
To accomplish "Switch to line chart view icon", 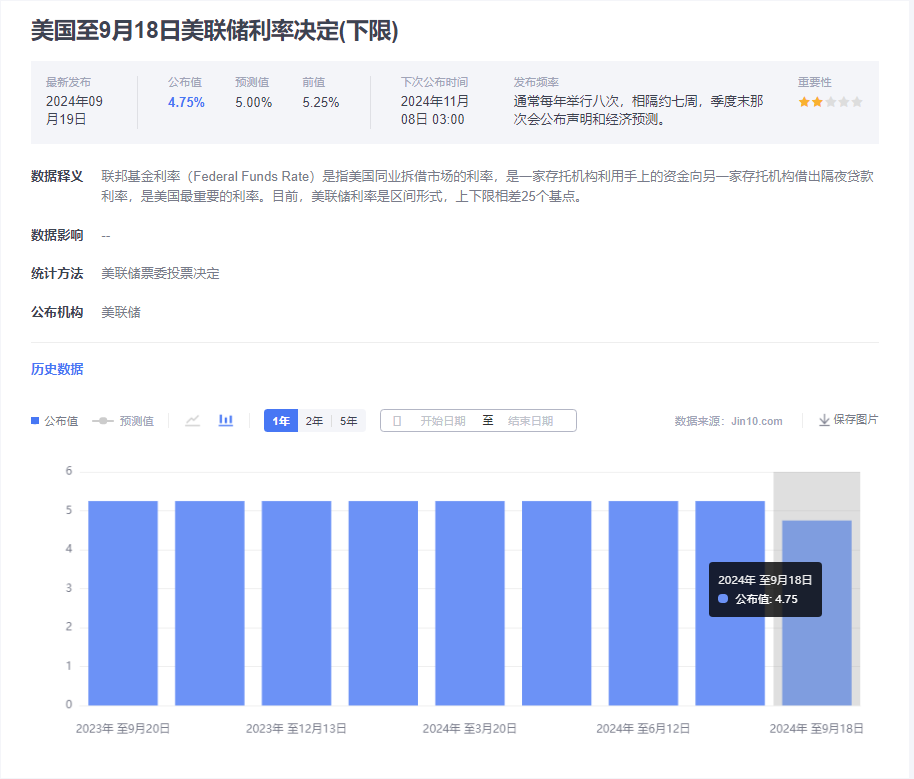I will (193, 421).
